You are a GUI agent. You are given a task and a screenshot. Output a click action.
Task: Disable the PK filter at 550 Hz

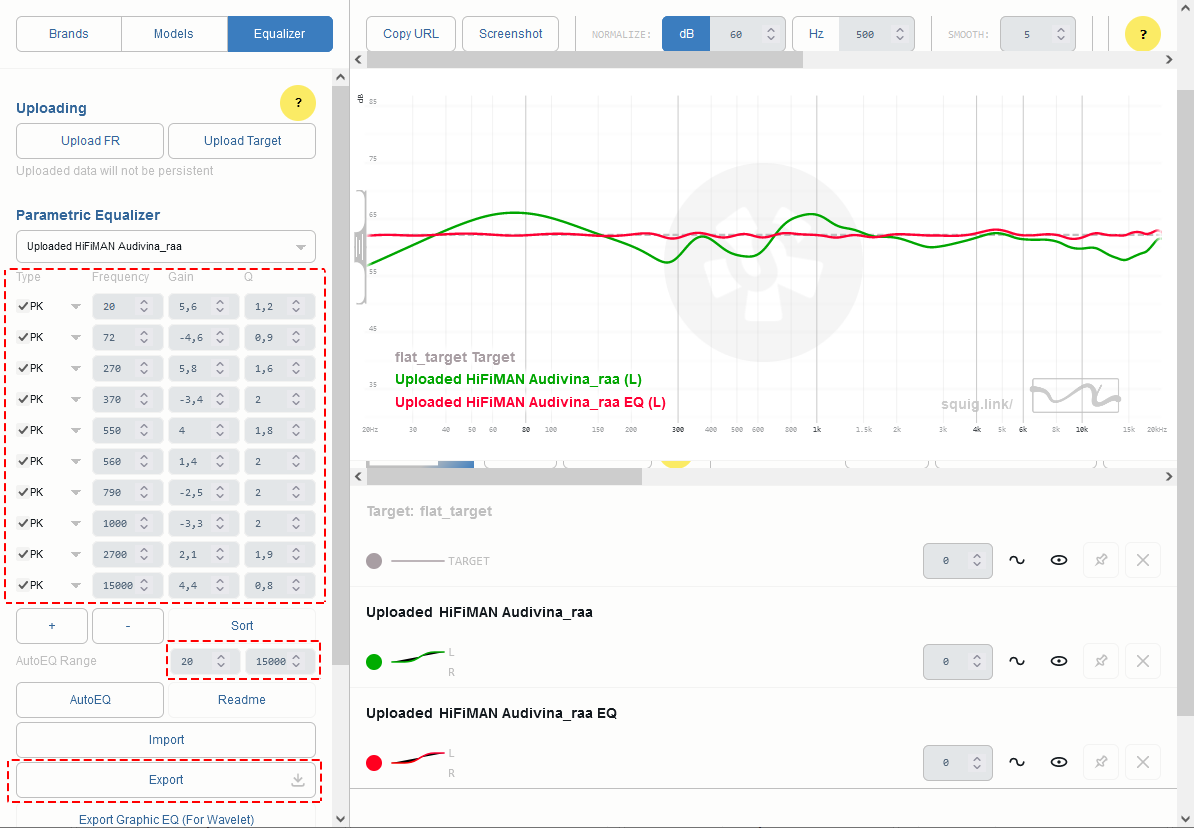(23, 430)
